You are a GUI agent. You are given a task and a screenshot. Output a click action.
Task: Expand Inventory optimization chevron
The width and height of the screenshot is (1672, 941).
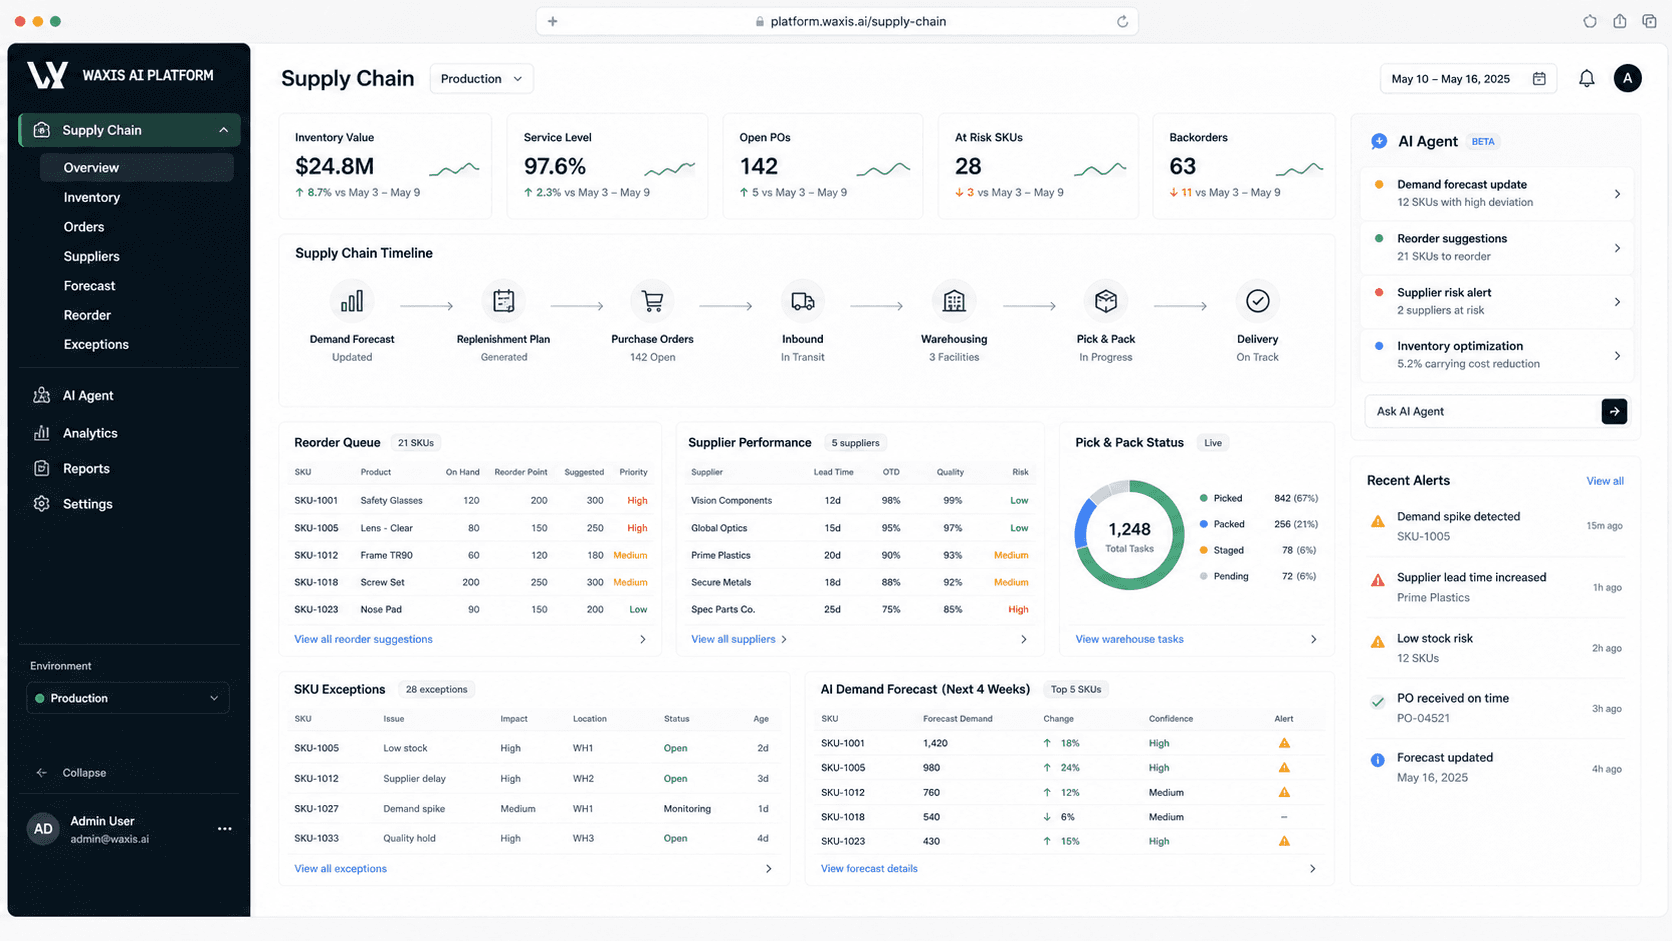pyautogui.click(x=1617, y=356)
